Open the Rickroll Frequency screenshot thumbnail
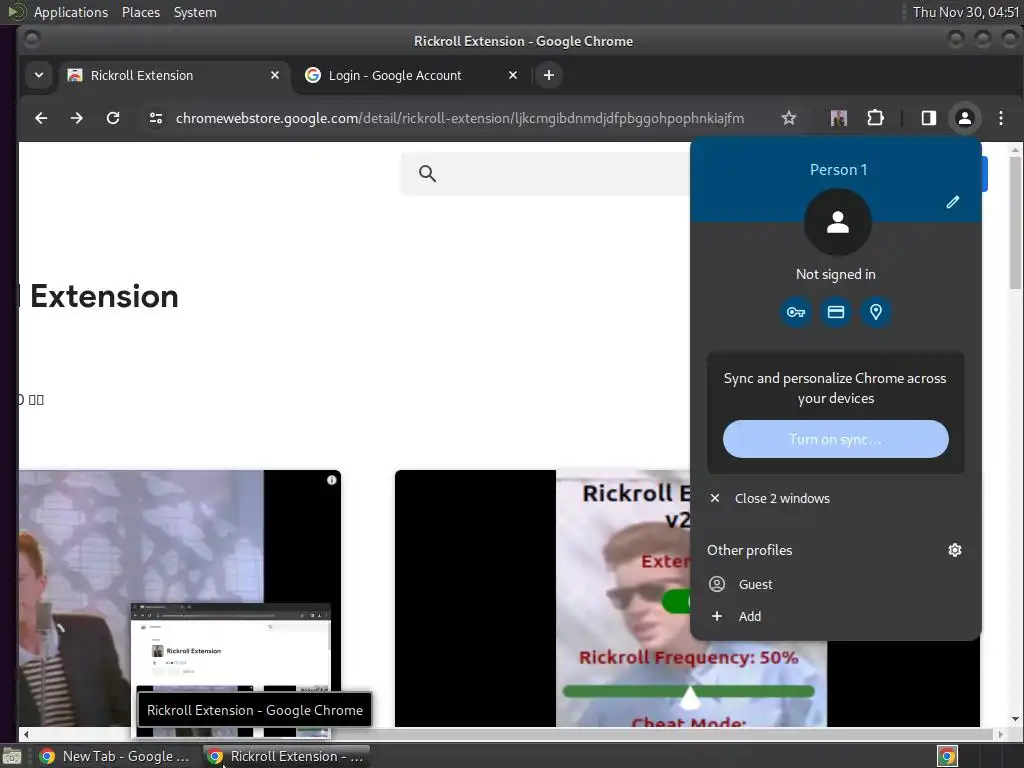 tap(542, 598)
